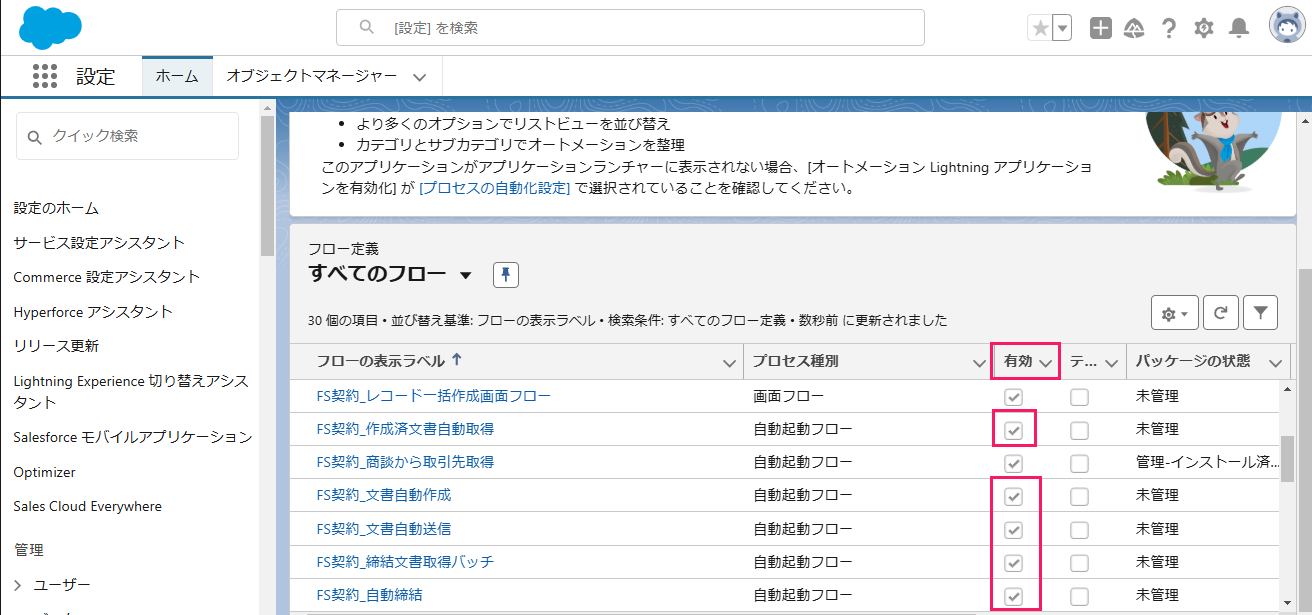Click the search magnifier icon in header
This screenshot has width=1312, height=615.
tap(367, 28)
